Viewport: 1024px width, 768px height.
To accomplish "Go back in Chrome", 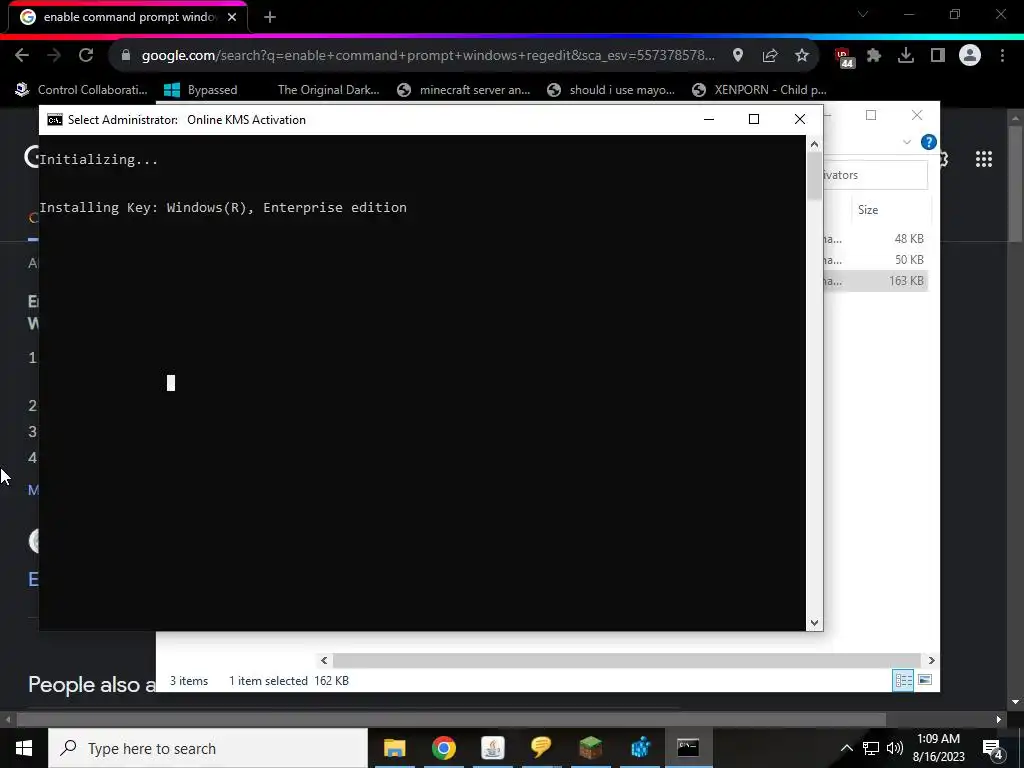I will coord(22,56).
